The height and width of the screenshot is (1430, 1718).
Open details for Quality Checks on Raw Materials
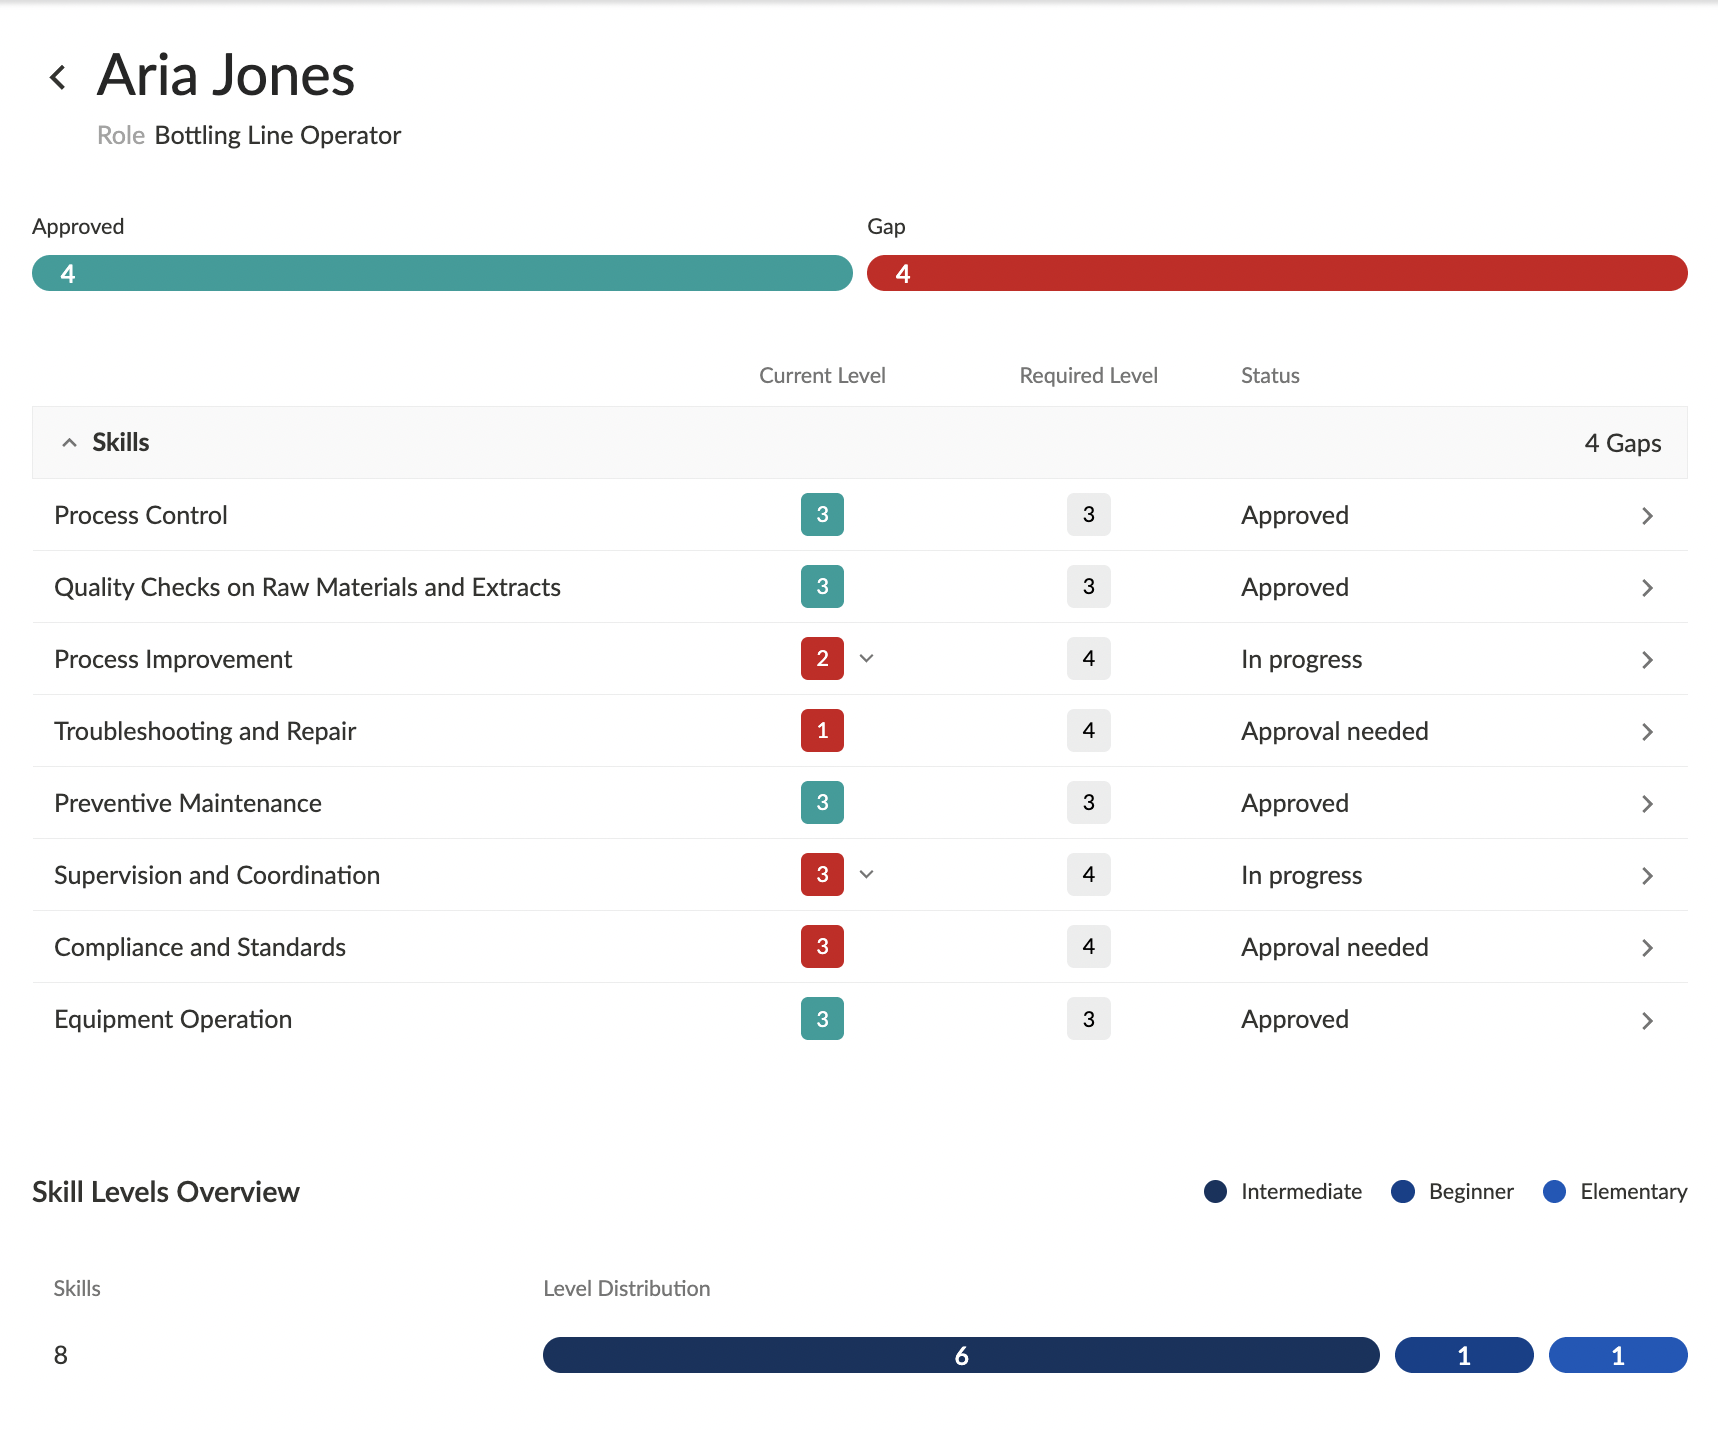pos(1648,587)
